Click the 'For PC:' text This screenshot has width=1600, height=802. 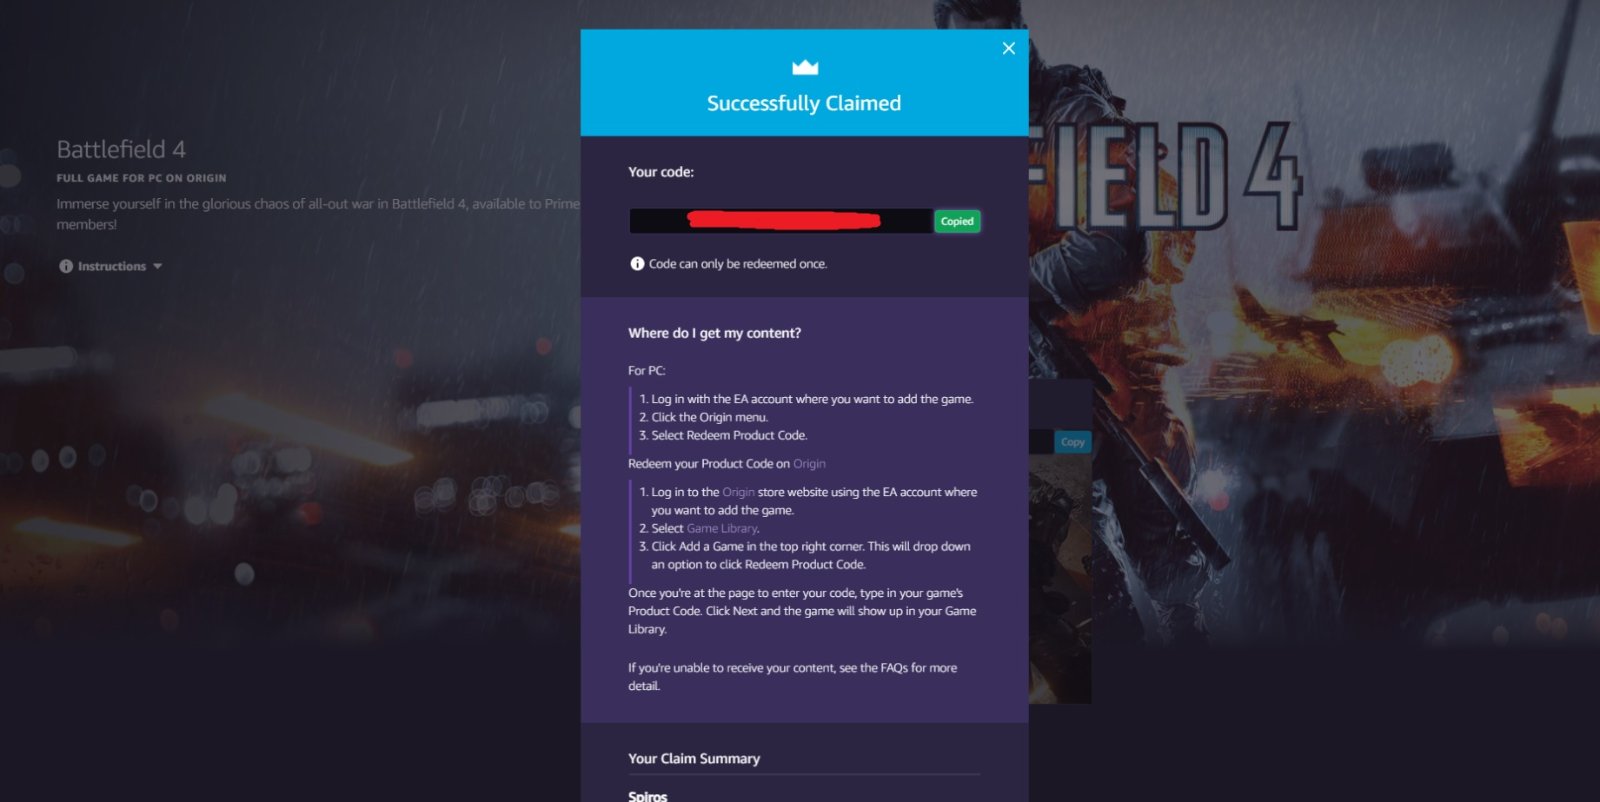(x=647, y=370)
